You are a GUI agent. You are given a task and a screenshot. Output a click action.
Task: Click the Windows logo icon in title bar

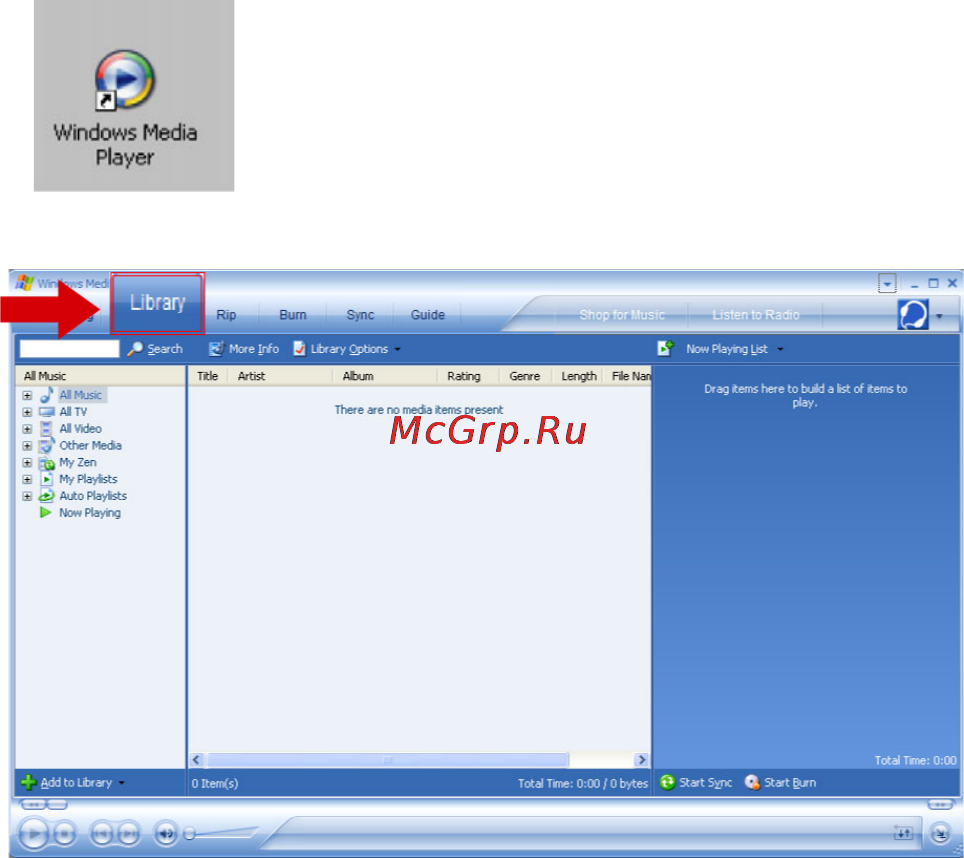point(25,283)
